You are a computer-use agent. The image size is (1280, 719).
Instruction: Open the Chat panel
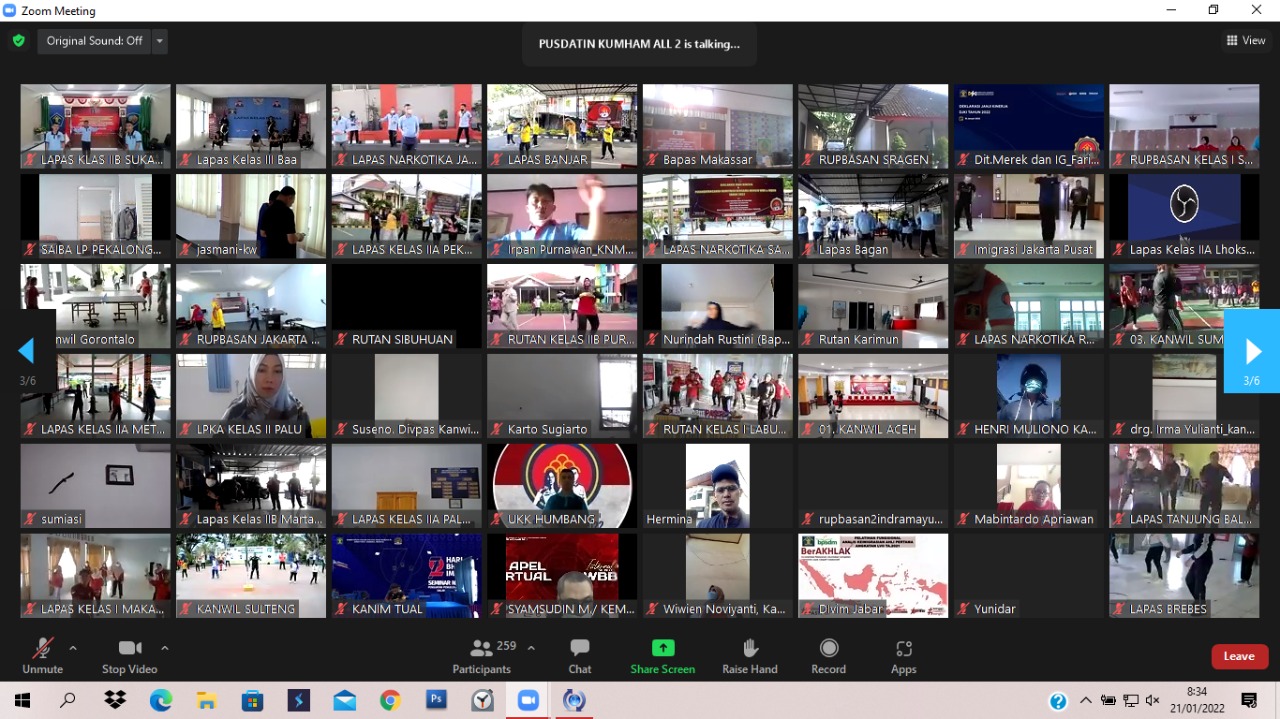pyautogui.click(x=580, y=655)
